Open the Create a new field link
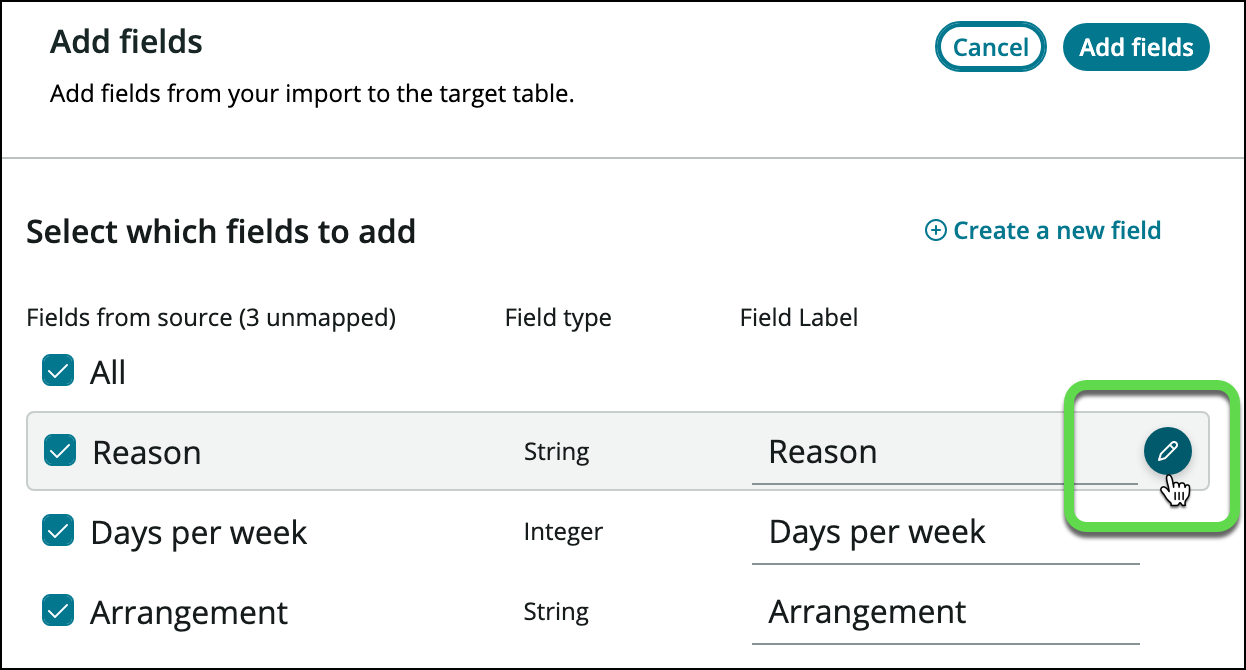This screenshot has width=1246, height=670. (1056, 231)
